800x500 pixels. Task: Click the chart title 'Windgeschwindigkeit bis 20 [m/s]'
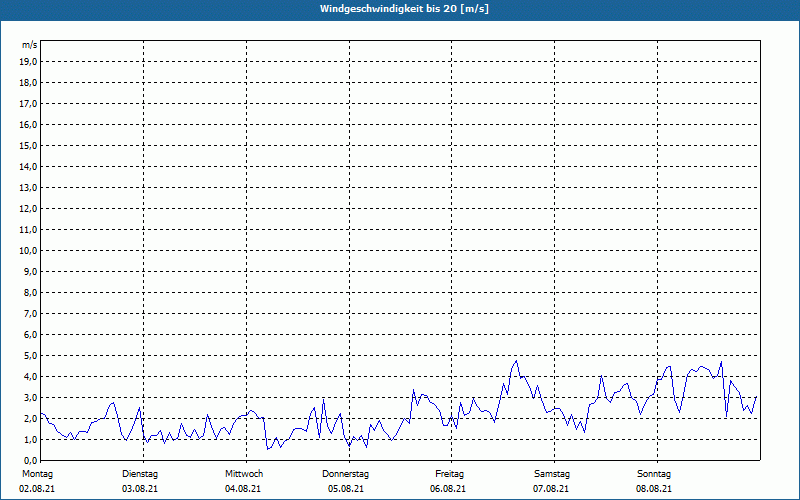point(404,9)
